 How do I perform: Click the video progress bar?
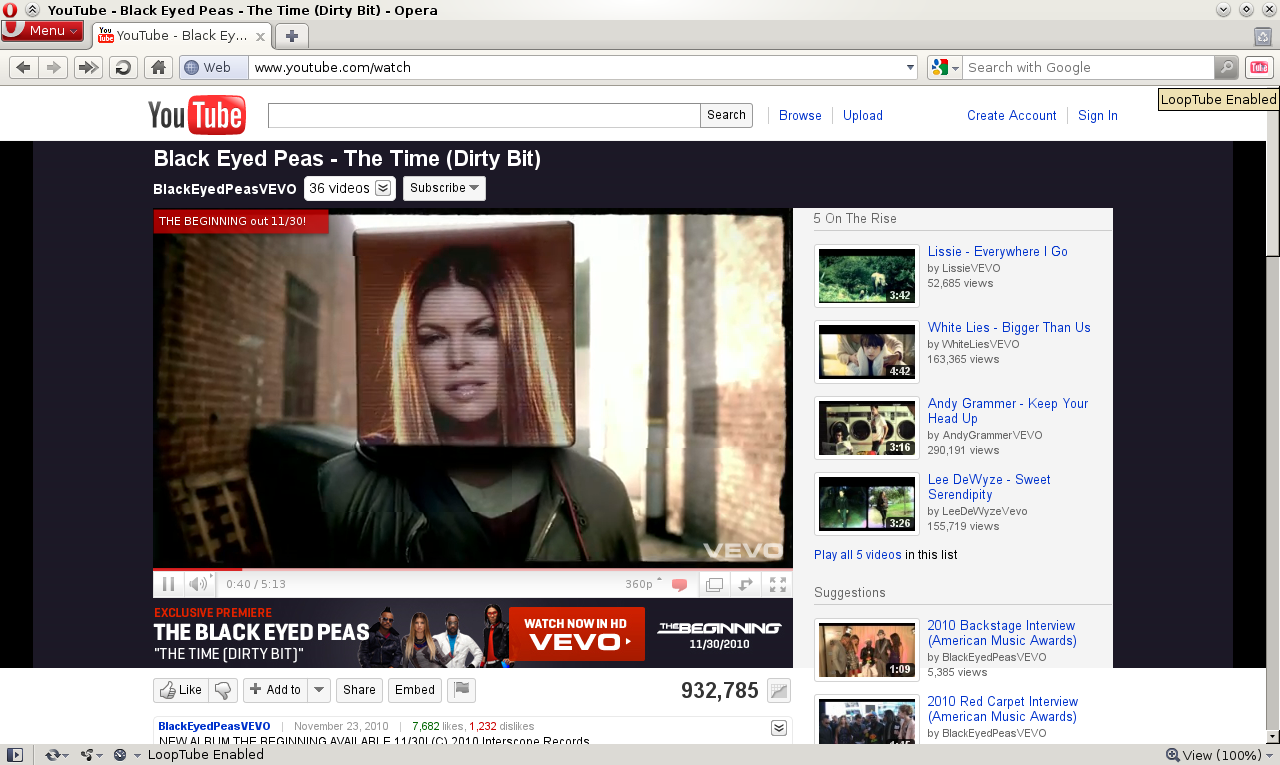click(472, 568)
